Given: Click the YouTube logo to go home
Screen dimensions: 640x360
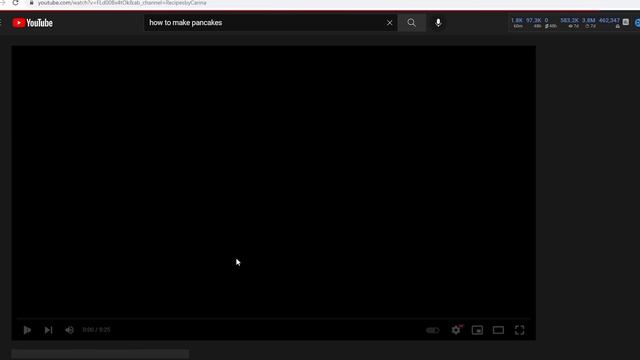Looking at the screenshot, I should point(32,23).
